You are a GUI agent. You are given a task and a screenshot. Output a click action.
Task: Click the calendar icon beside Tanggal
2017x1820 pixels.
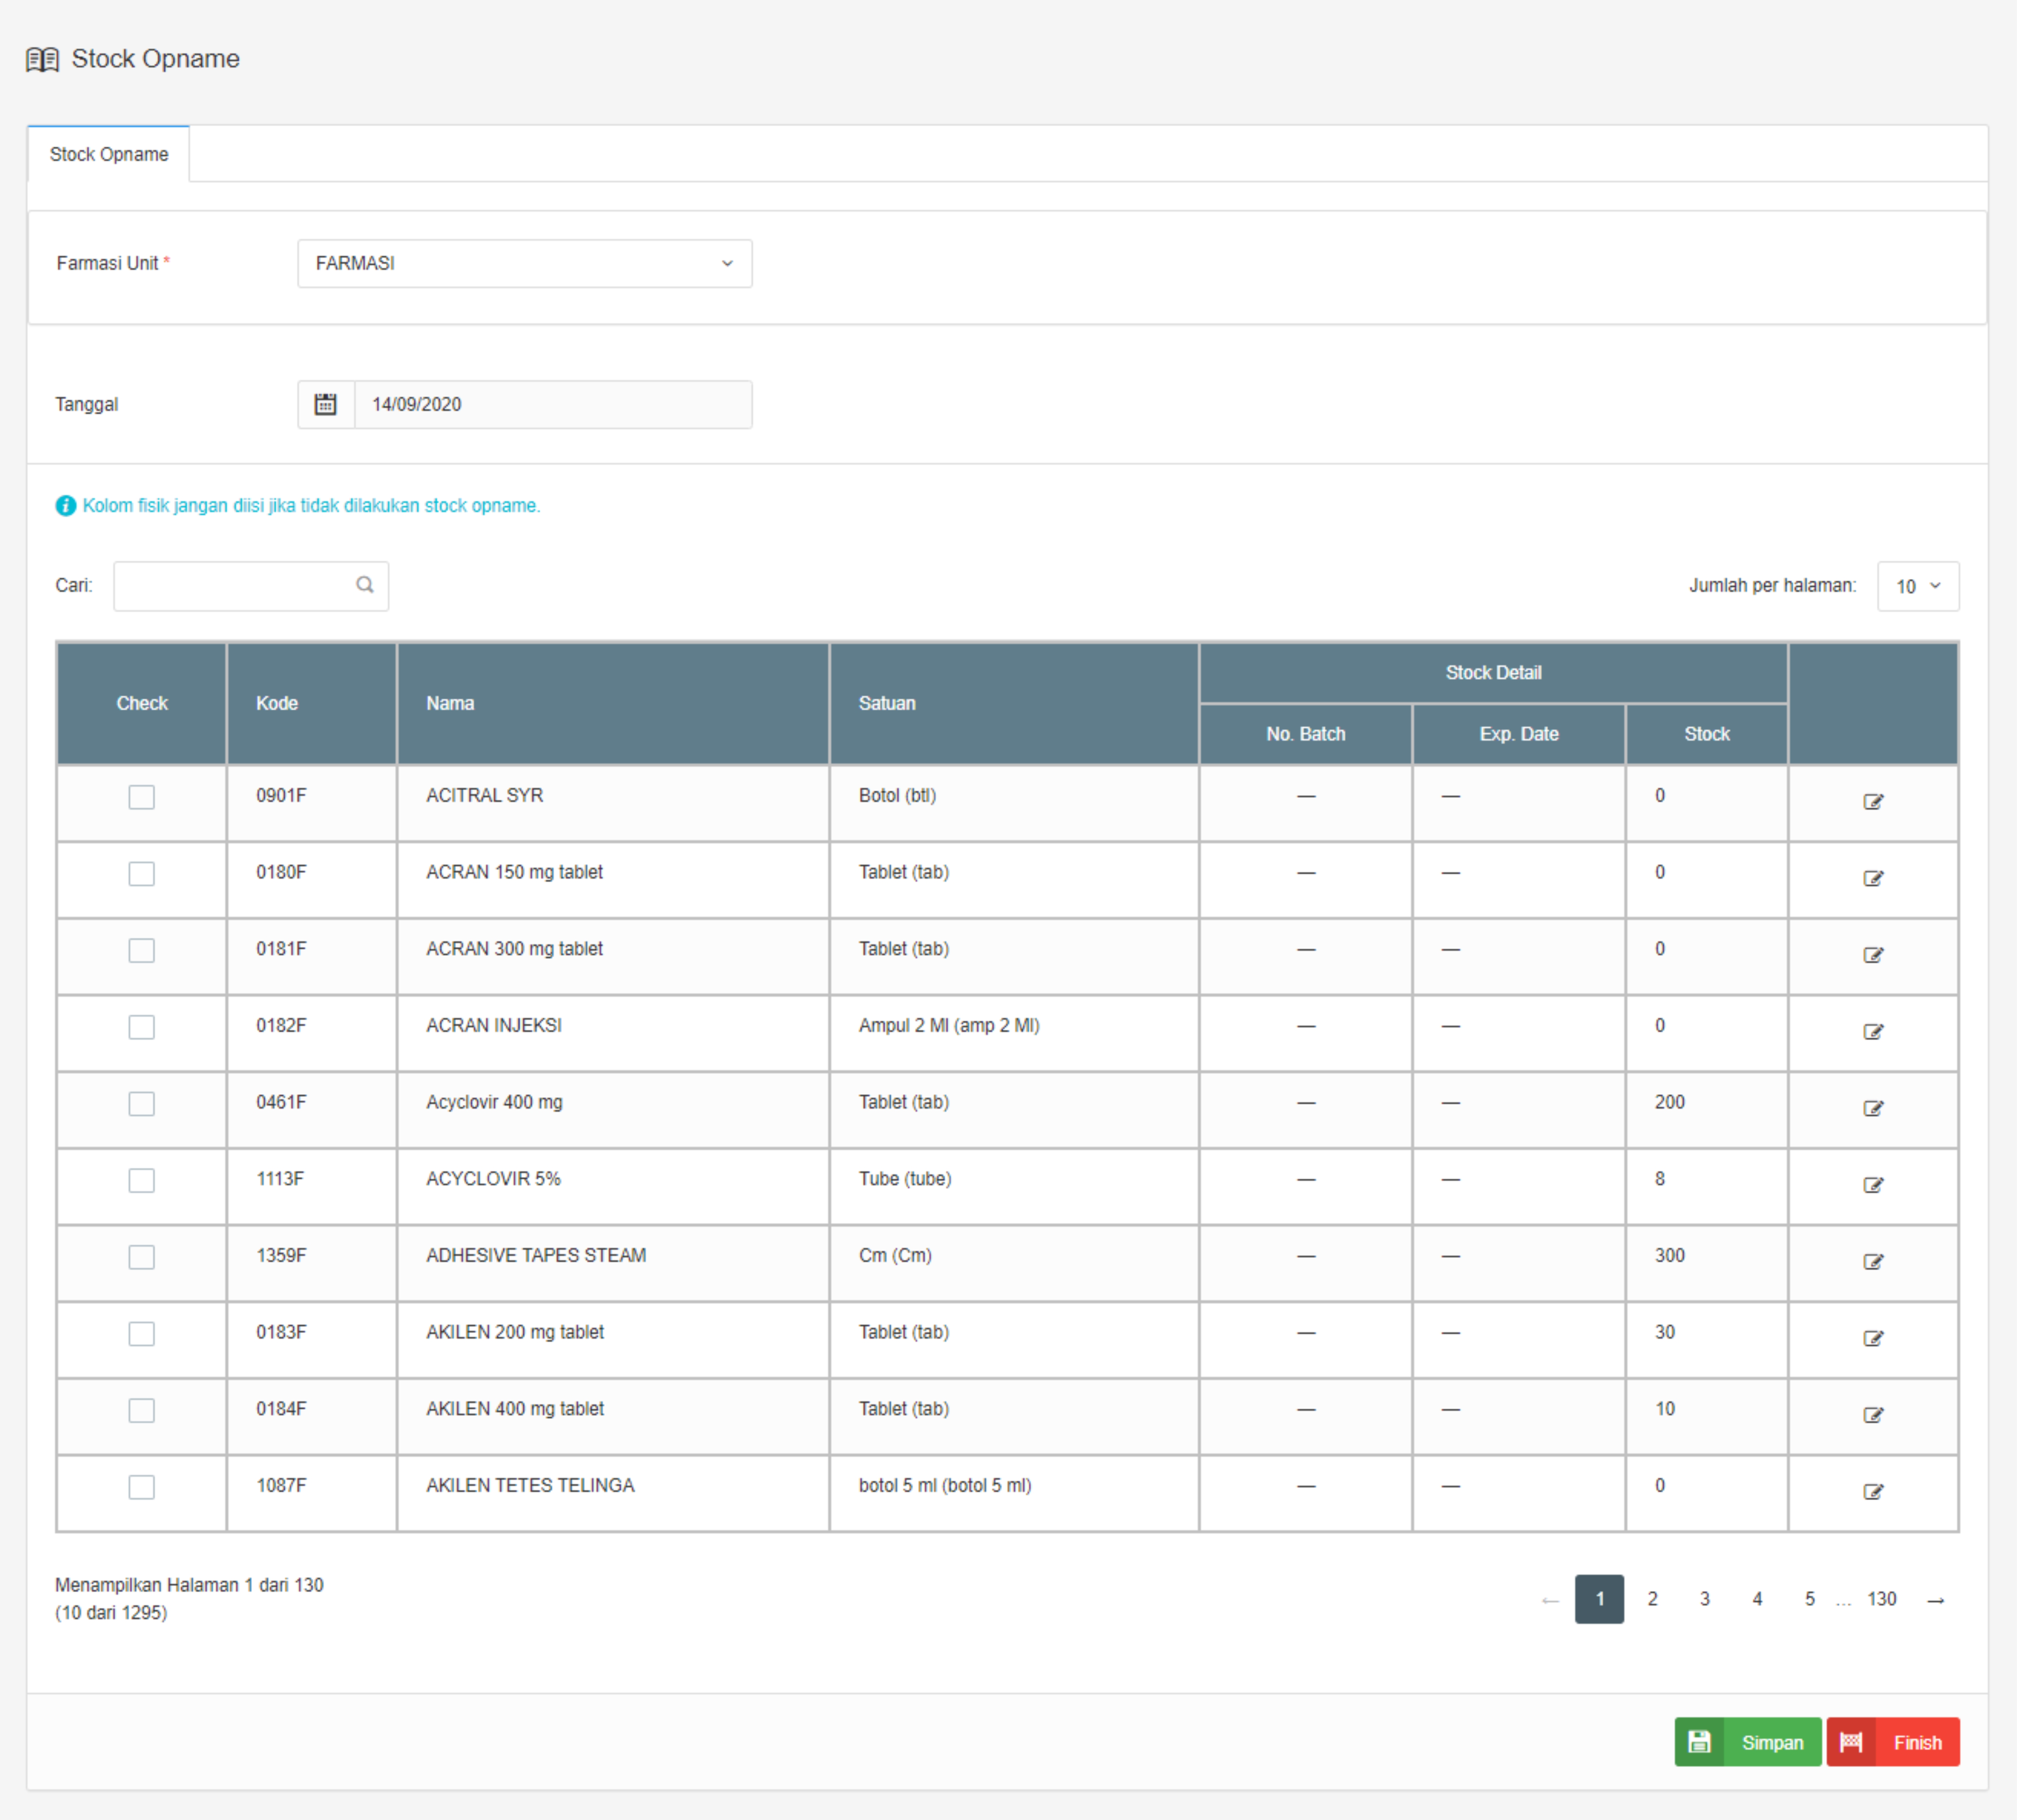pos(325,404)
